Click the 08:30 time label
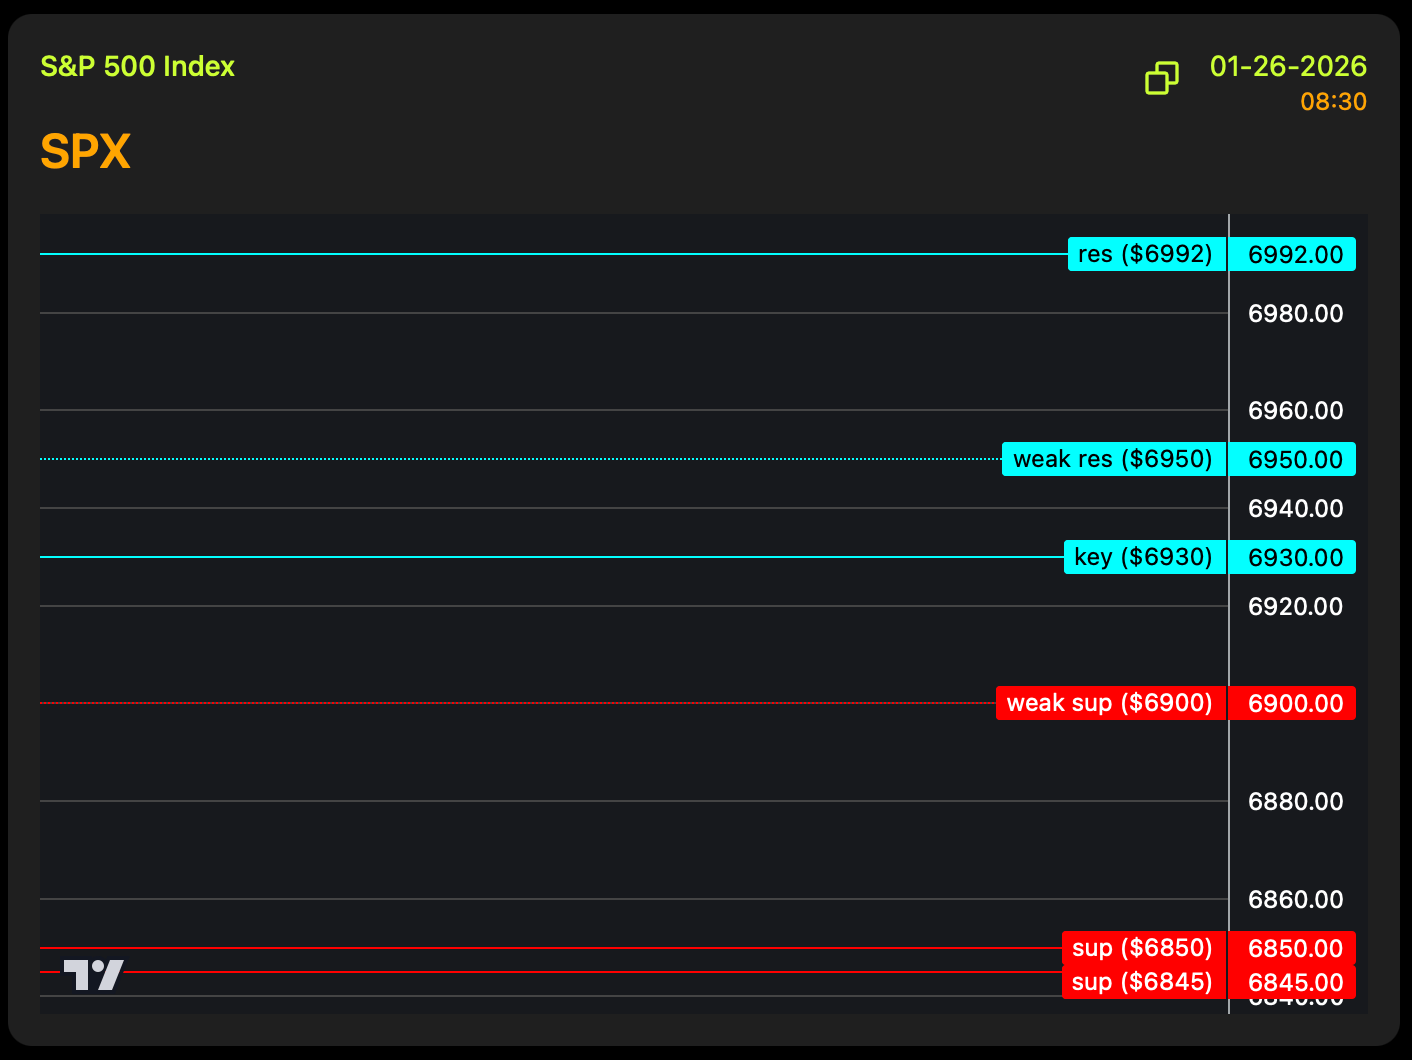The width and height of the screenshot is (1412, 1060). 1333,102
